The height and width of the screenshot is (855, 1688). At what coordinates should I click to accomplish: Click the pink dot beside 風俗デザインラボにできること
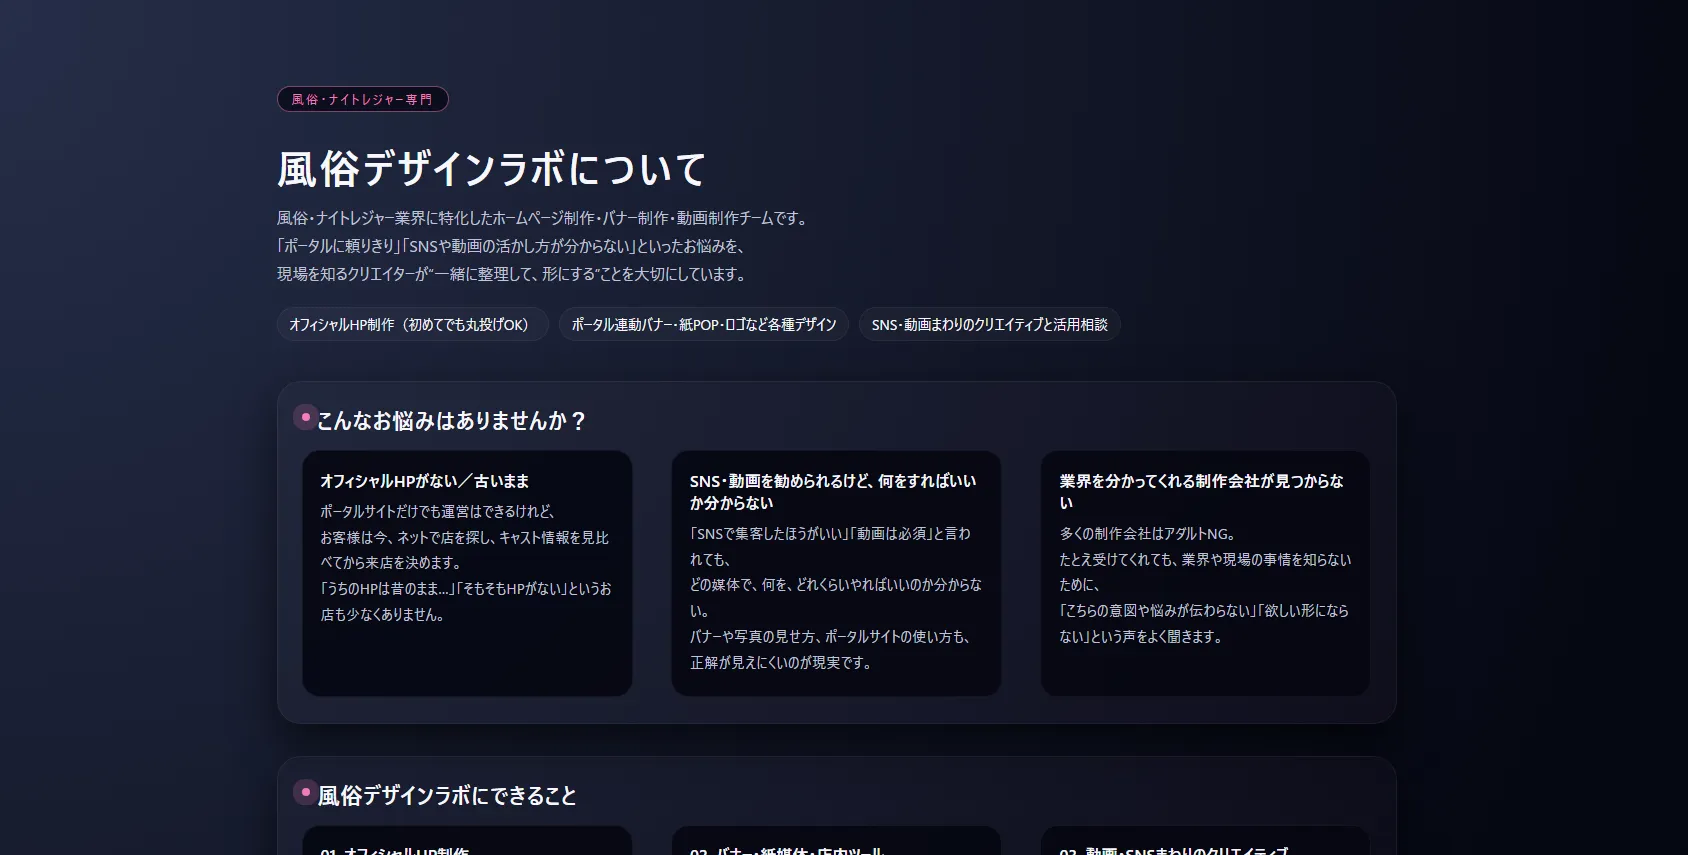click(x=305, y=792)
